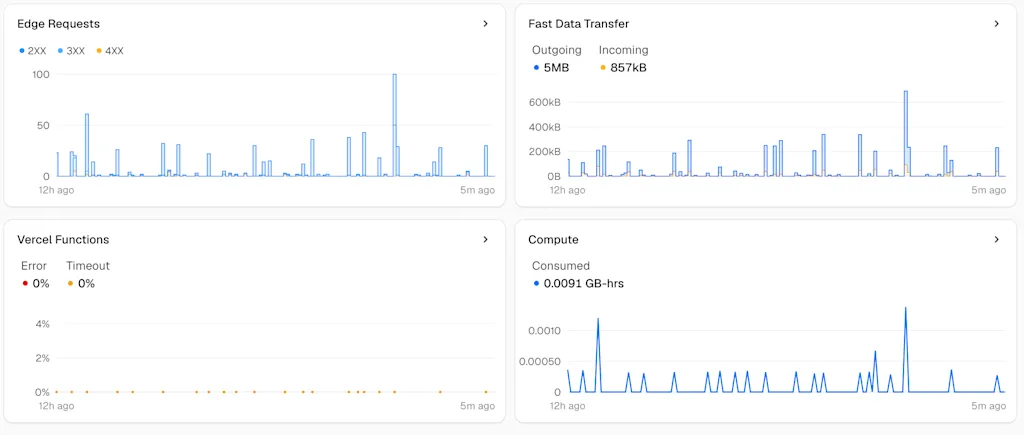Click the Outgoing legend label
The height and width of the screenshot is (435, 1024).
[x=556, y=50]
